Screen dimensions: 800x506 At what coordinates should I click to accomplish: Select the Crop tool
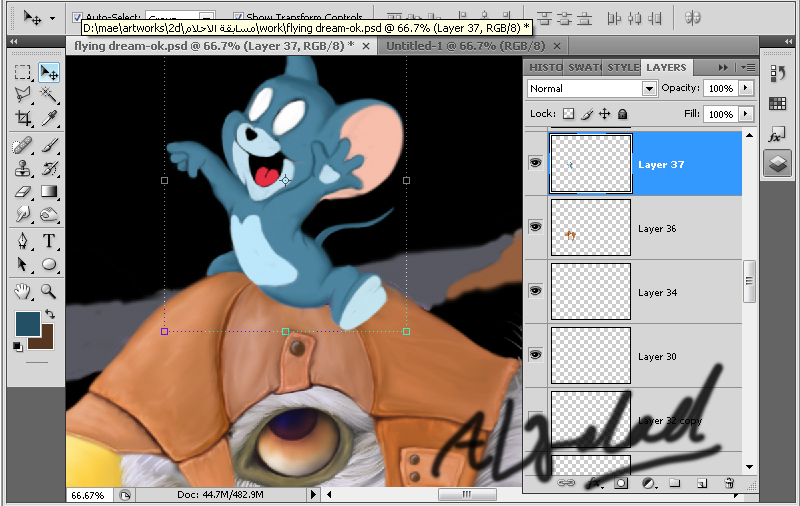(x=22, y=118)
